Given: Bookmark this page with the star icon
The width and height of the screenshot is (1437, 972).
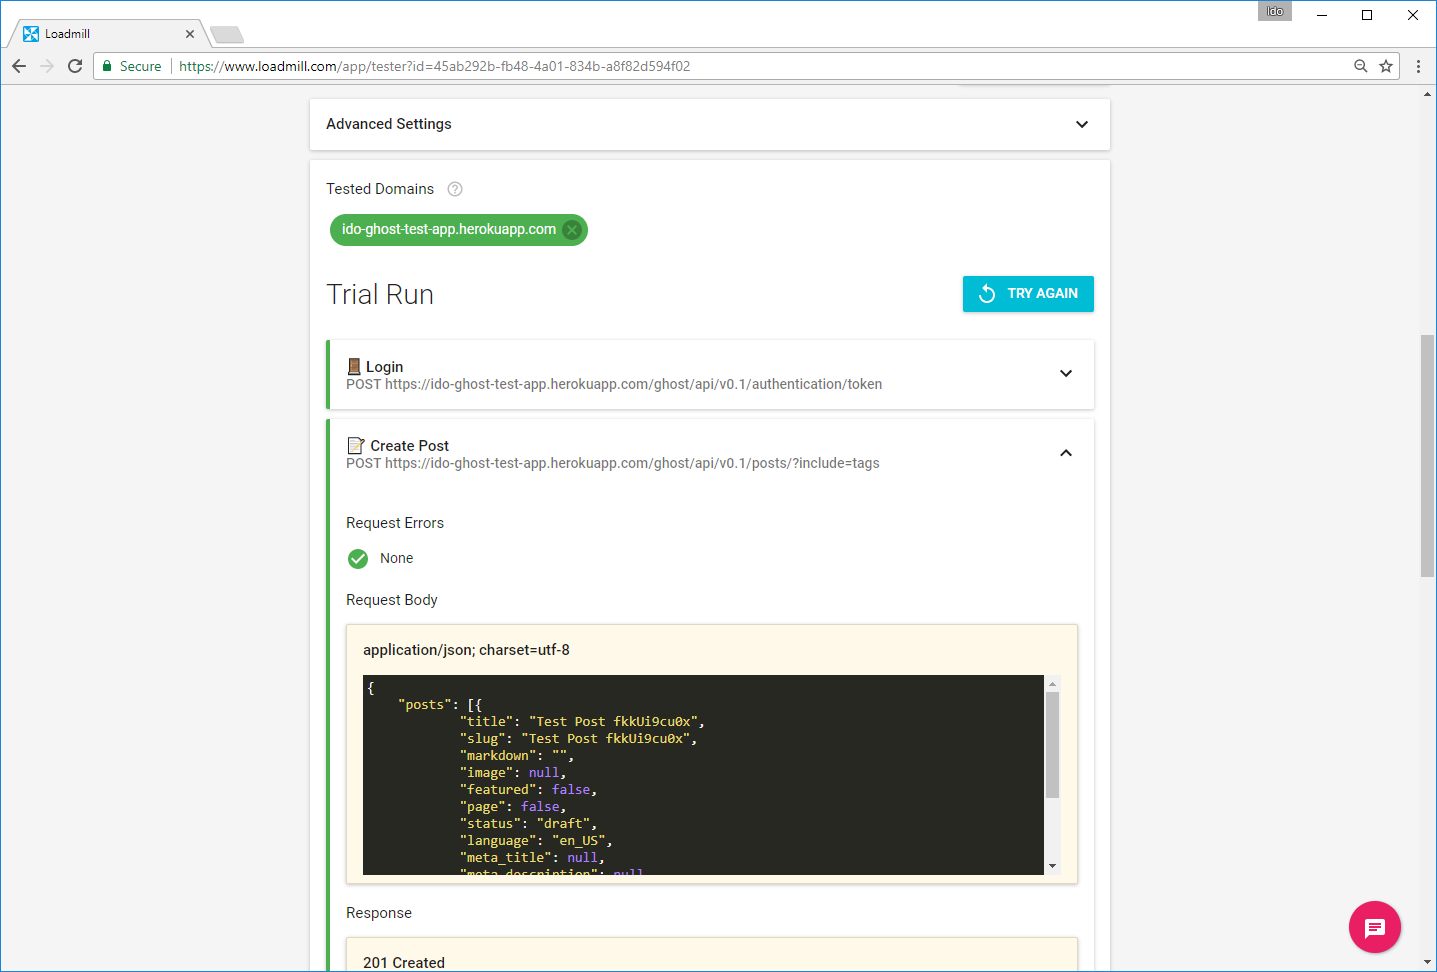Looking at the screenshot, I should pos(1386,66).
